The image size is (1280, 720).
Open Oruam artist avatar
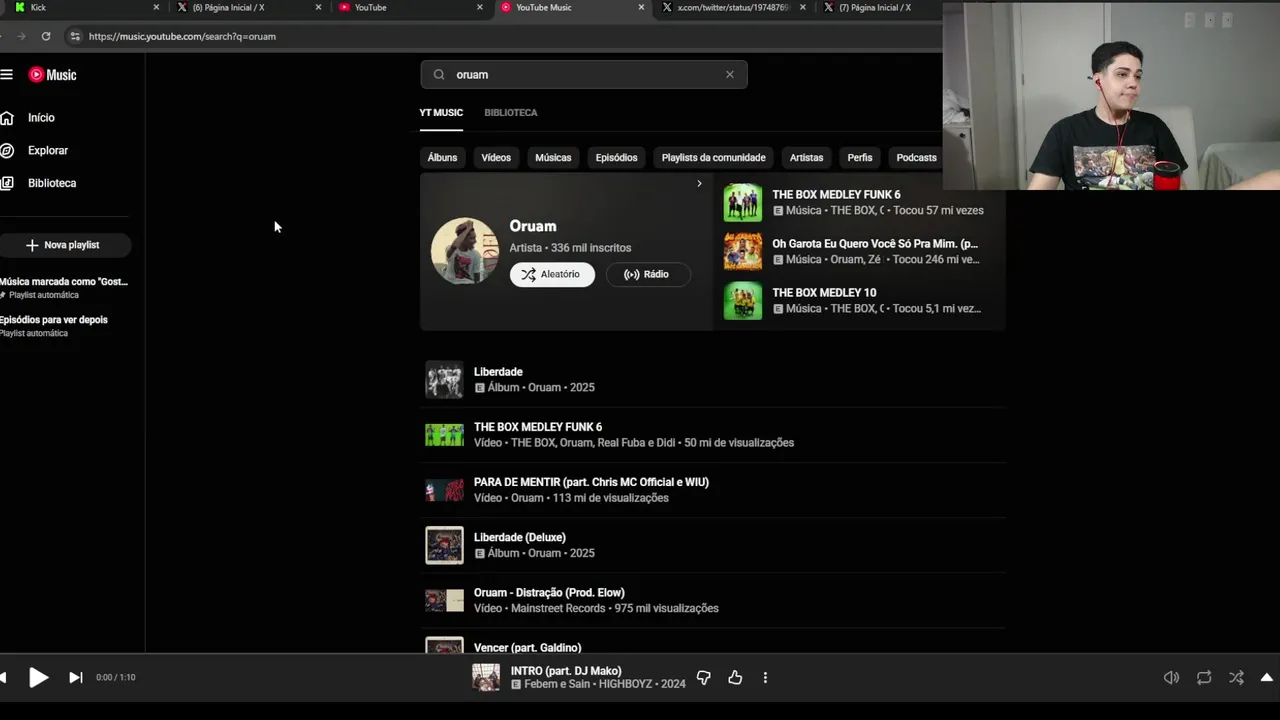tap(465, 251)
